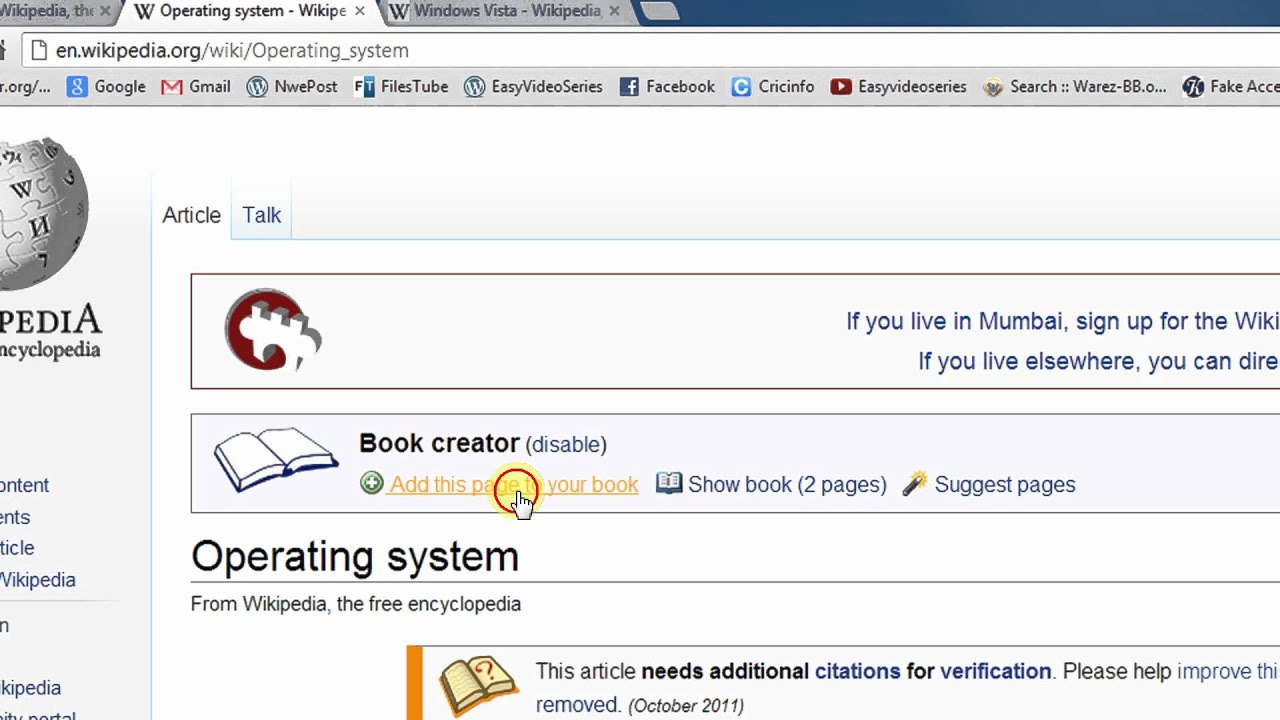Screen dimensions: 1280x720
Task: Open the Easyvideoseries YouTube bookmark
Action: tap(898, 87)
